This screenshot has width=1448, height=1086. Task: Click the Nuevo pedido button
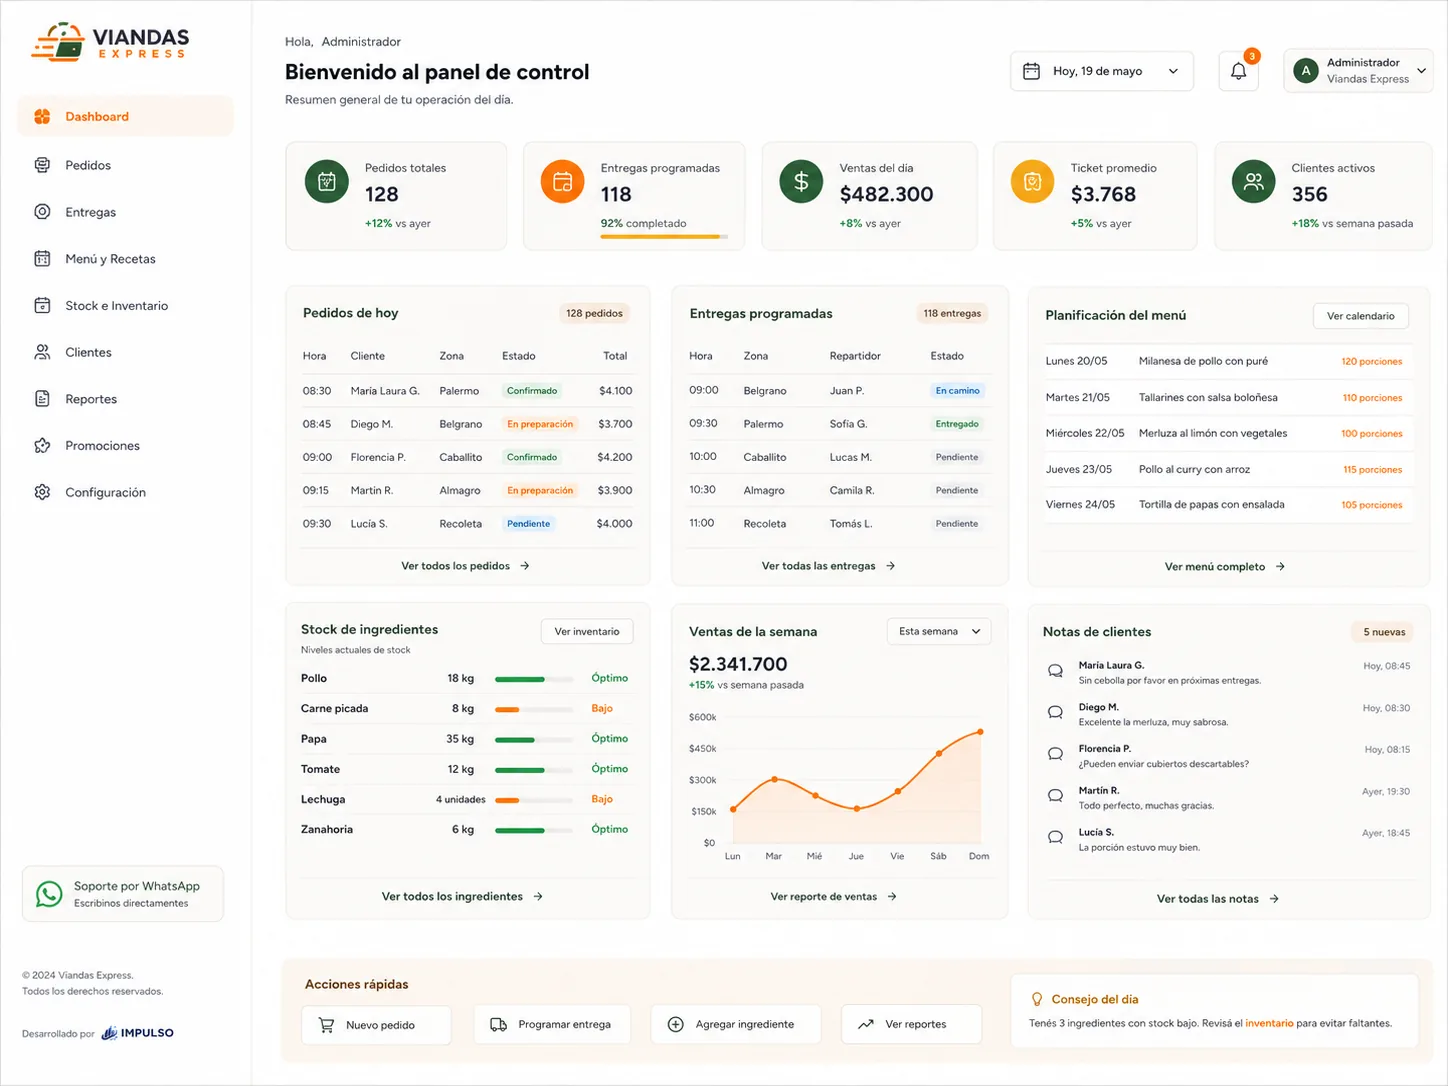tap(376, 1025)
